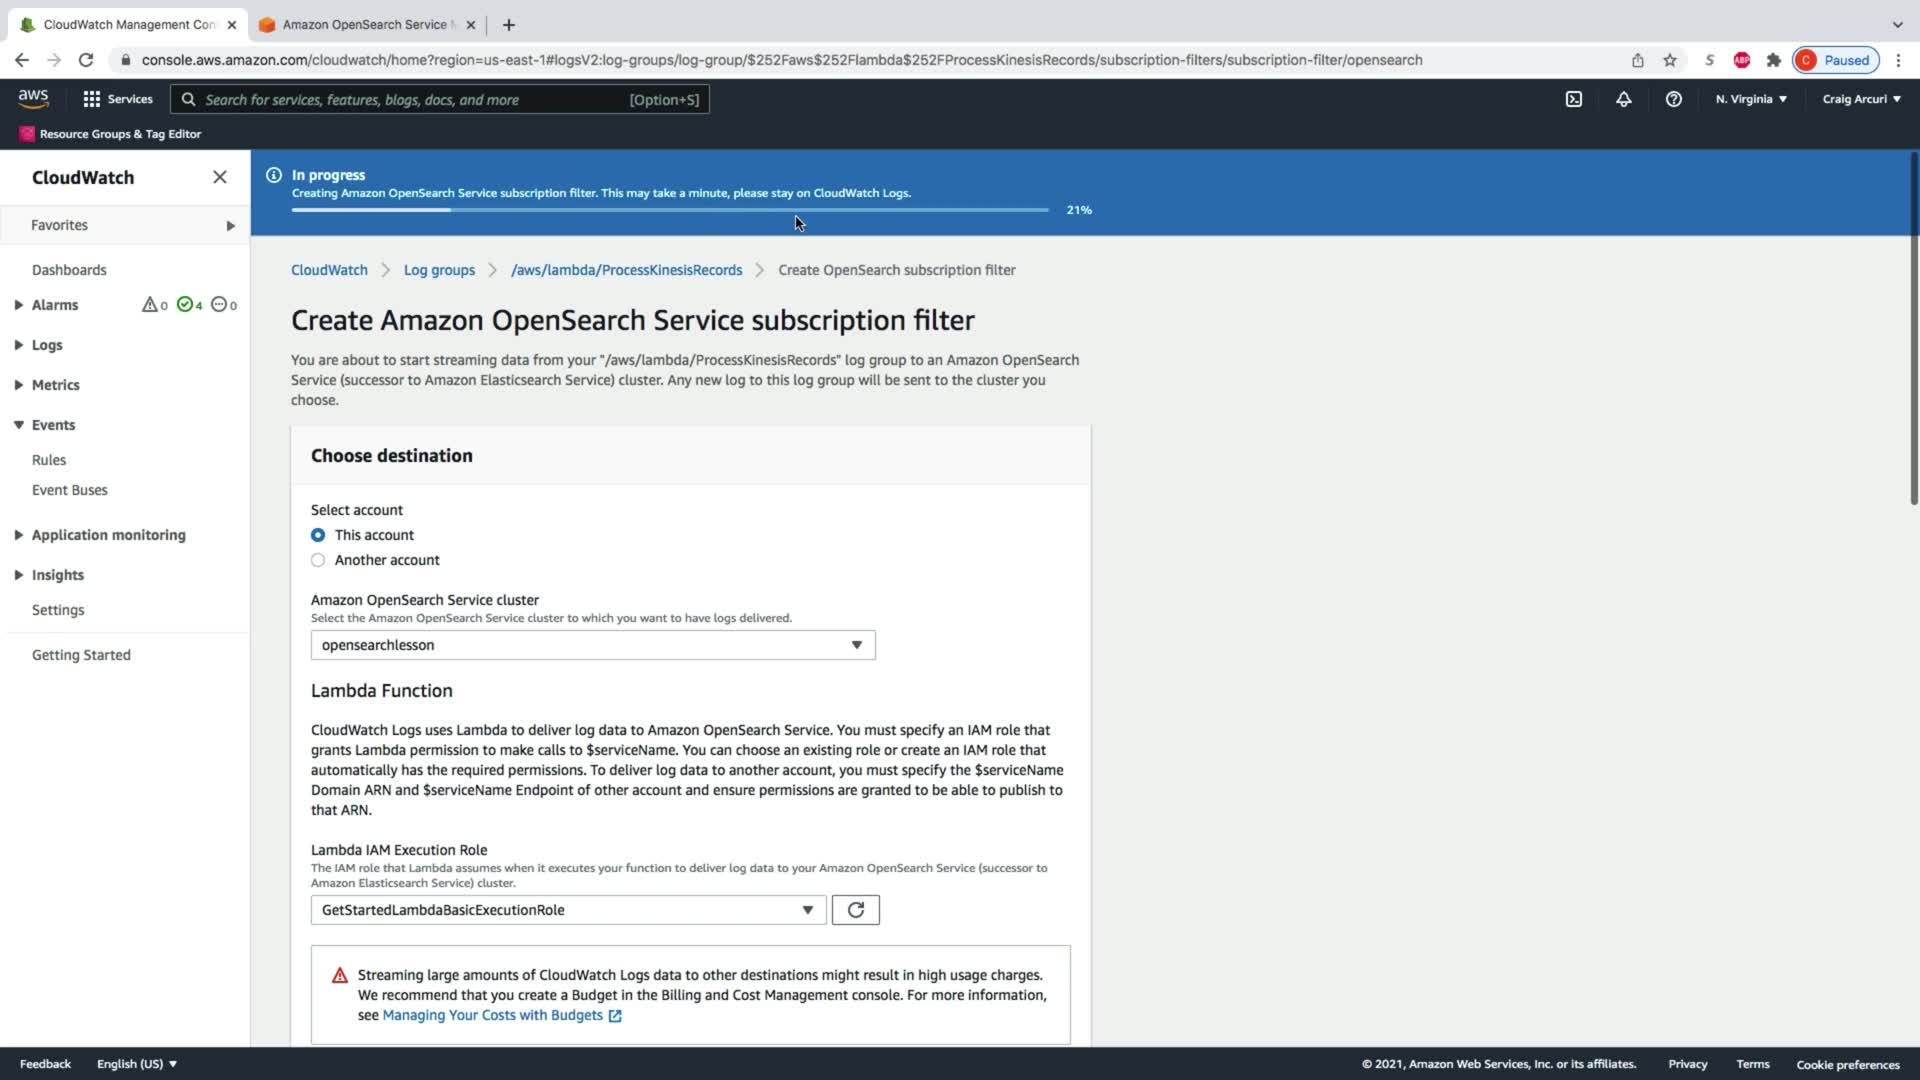Viewport: 1920px width, 1080px height.
Task: Open AWS CloudShell icon in top bar
Action: [x=1574, y=99]
